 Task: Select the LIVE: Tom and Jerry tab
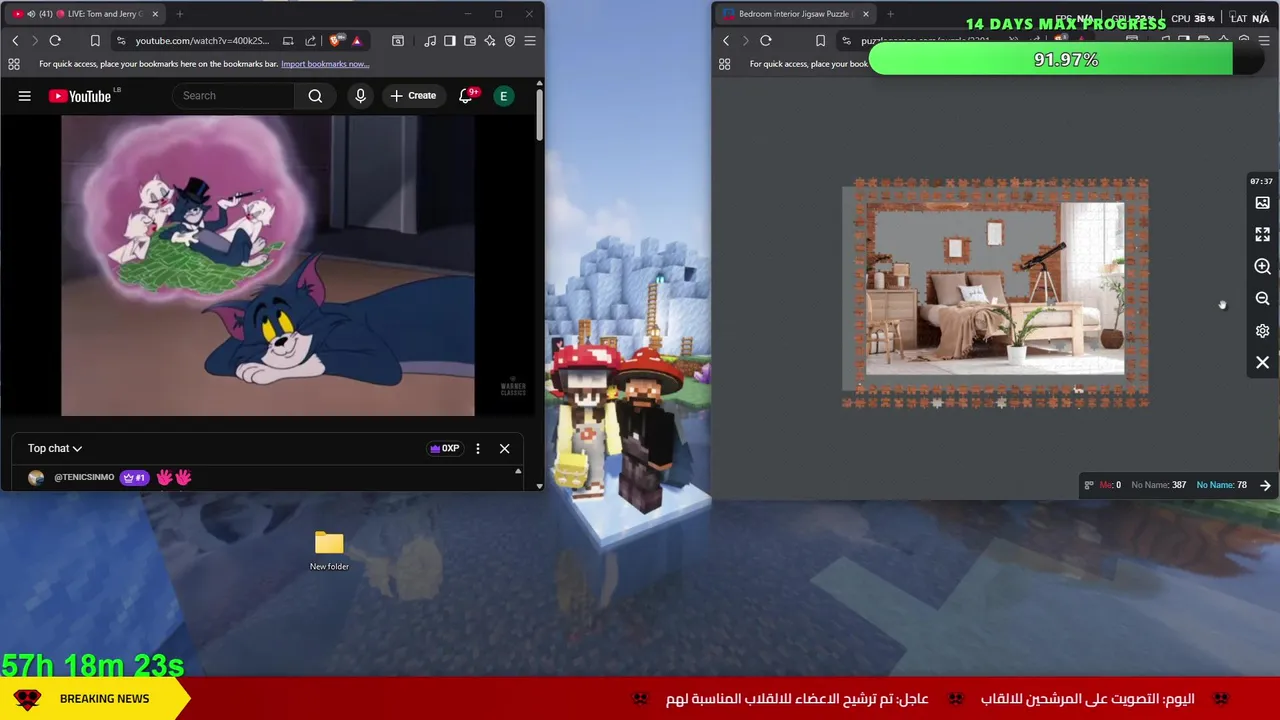pyautogui.click(x=85, y=14)
